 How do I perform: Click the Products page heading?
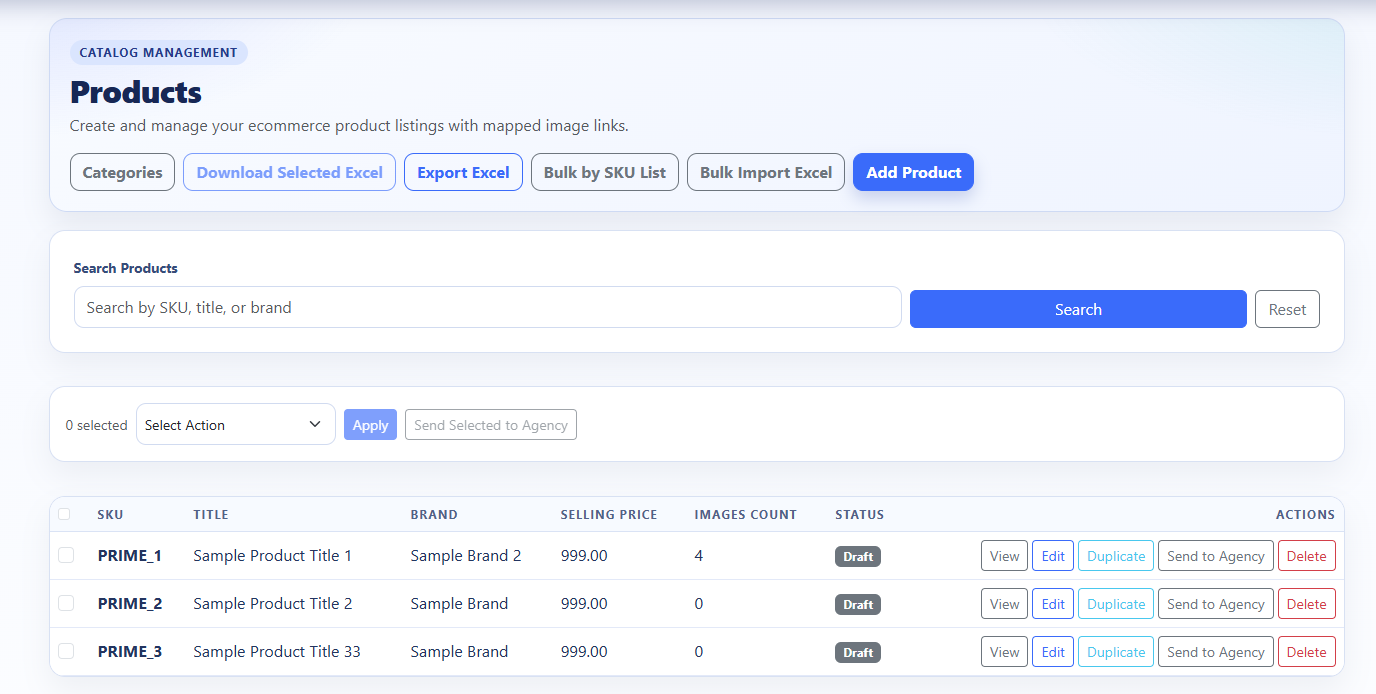136,92
